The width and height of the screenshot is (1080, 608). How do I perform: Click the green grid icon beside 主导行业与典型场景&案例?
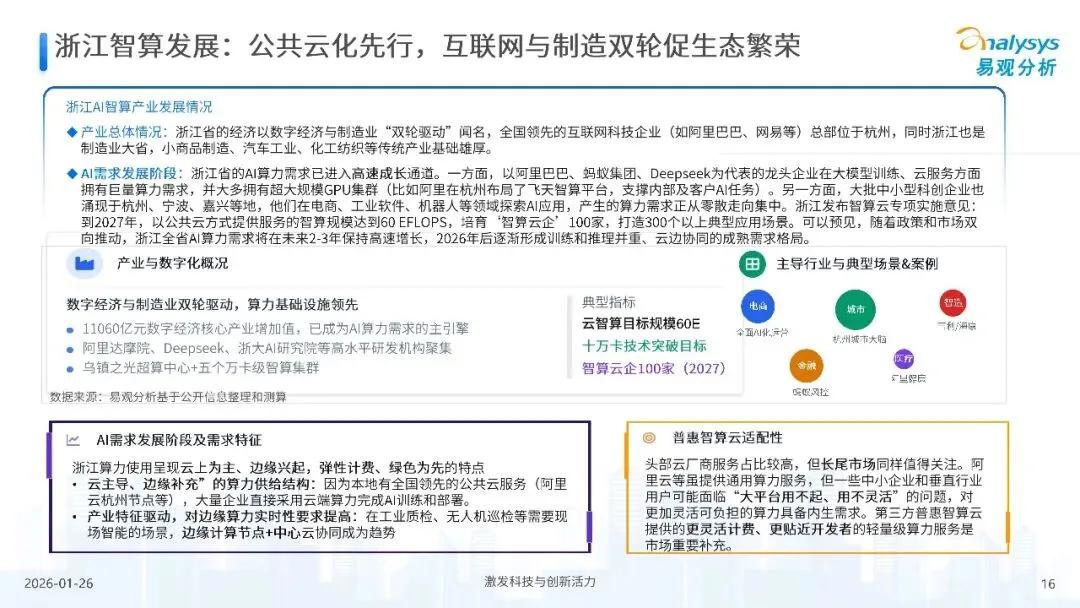pos(752,264)
